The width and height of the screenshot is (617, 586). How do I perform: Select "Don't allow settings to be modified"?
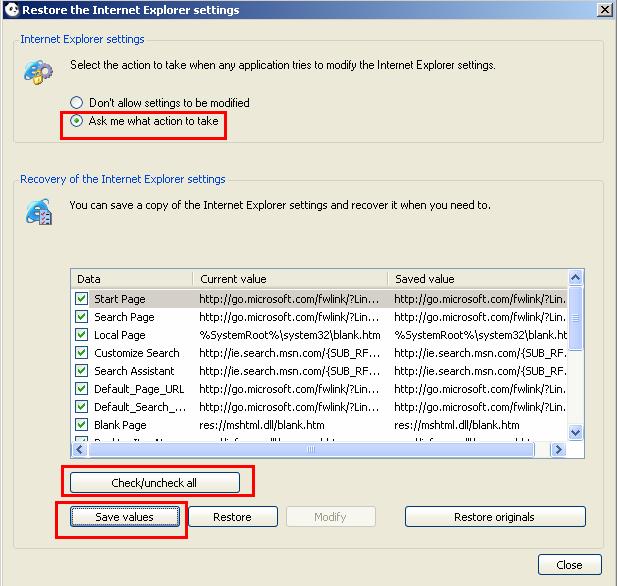[77, 103]
